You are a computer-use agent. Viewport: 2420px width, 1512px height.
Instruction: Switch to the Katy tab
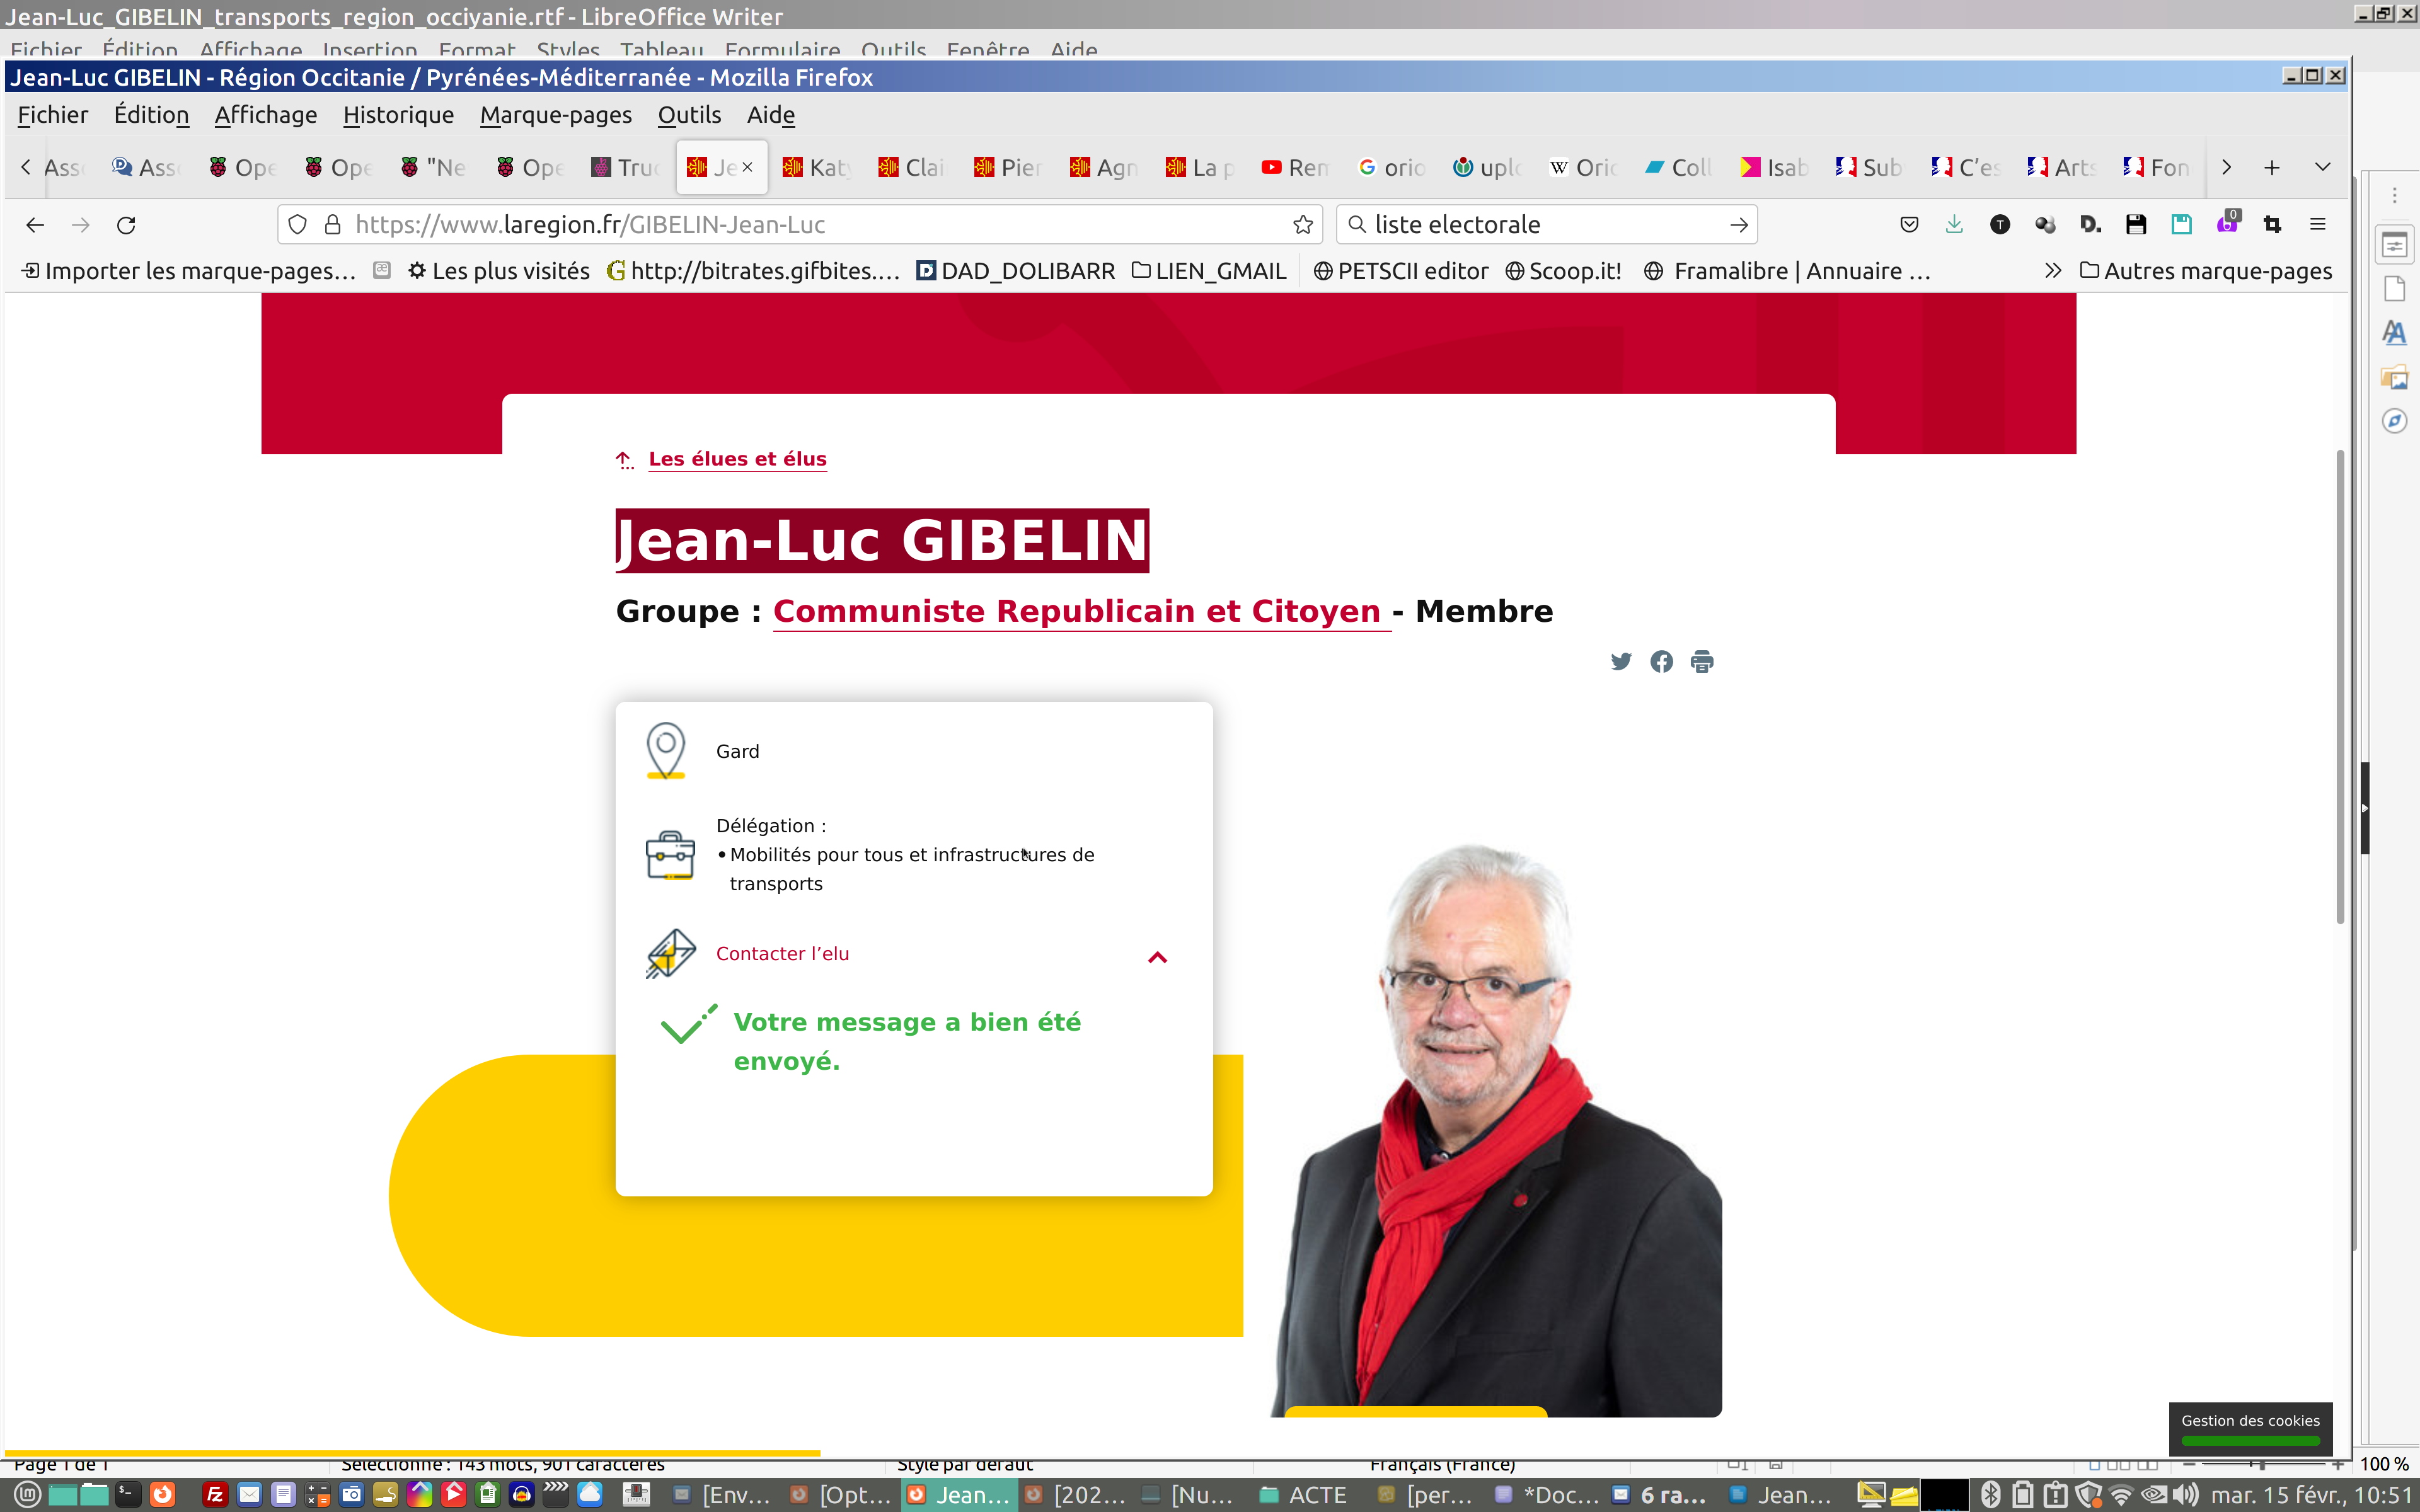817,167
